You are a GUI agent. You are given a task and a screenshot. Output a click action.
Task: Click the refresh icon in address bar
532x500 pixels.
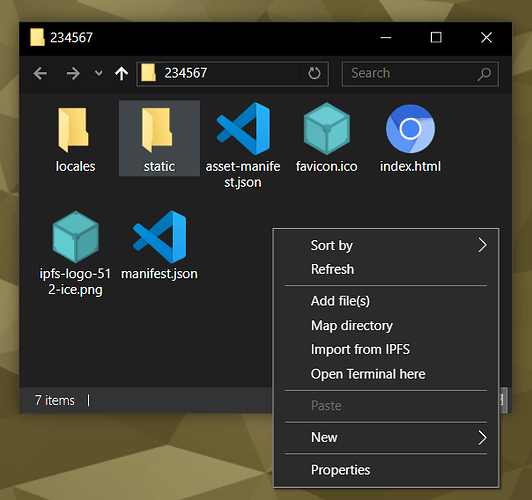(314, 73)
